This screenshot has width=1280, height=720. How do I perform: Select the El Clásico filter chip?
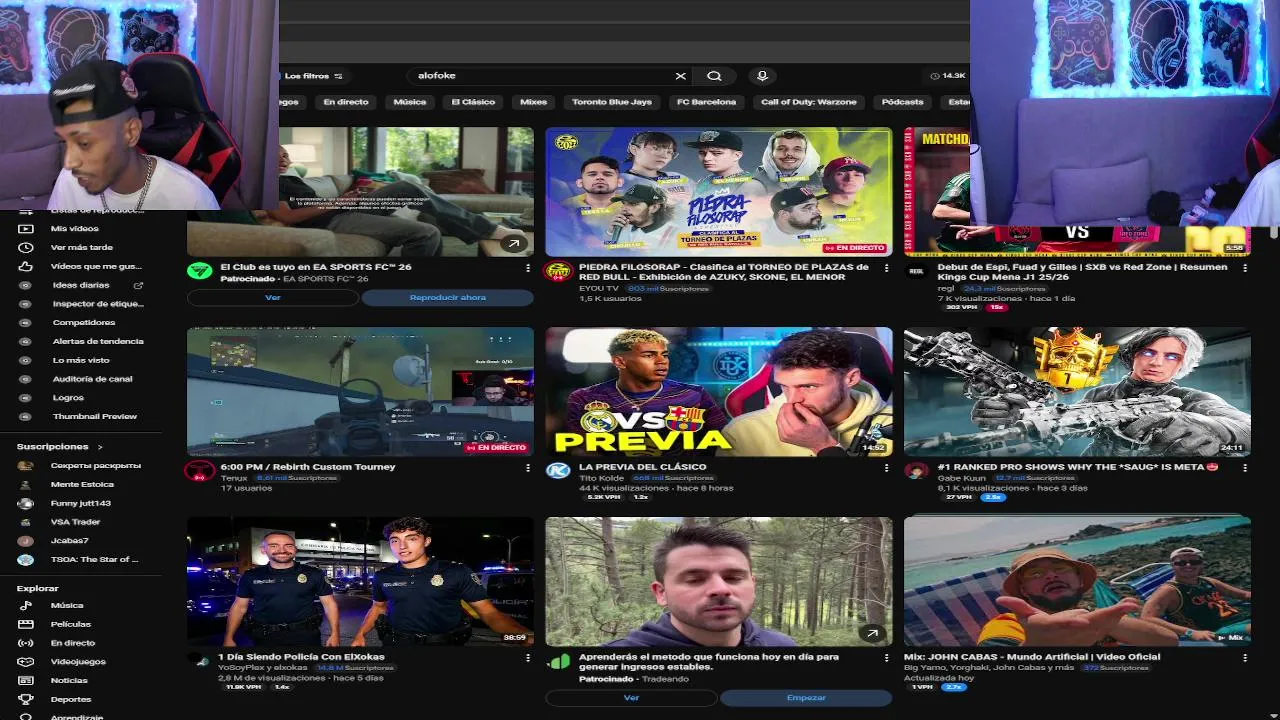[x=473, y=102]
